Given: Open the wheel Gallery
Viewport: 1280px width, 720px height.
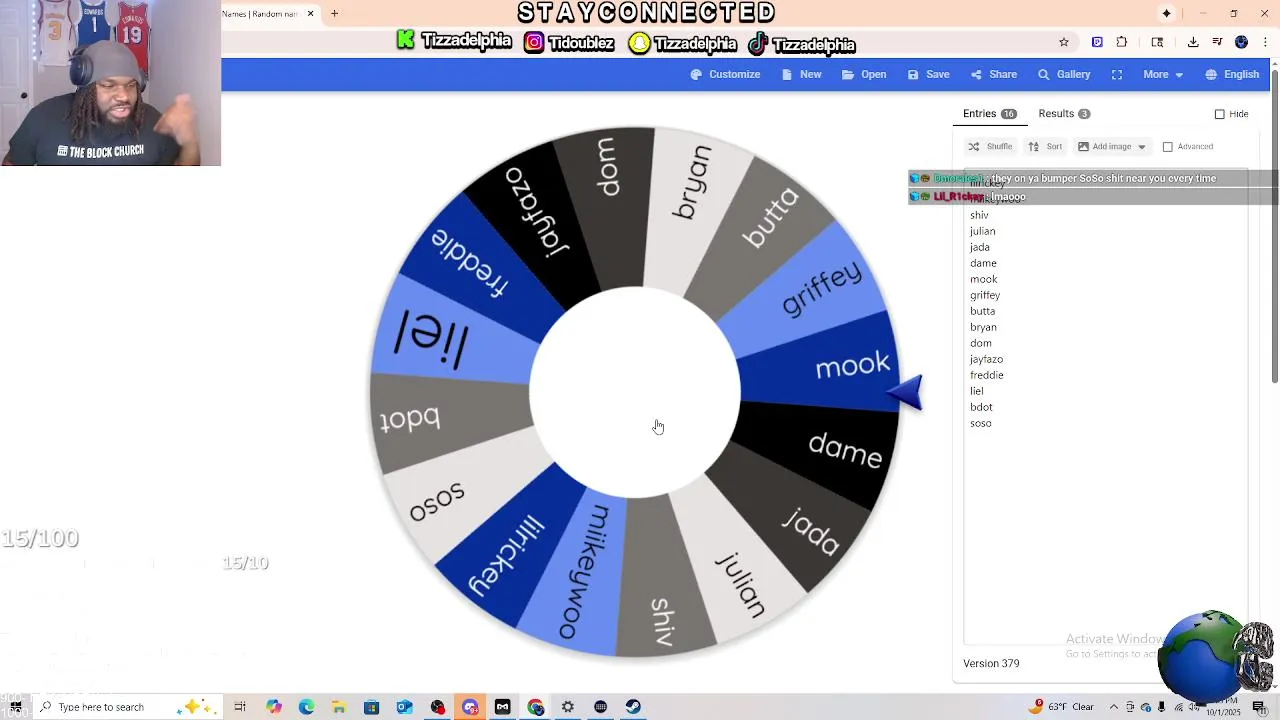Looking at the screenshot, I should tap(1064, 74).
